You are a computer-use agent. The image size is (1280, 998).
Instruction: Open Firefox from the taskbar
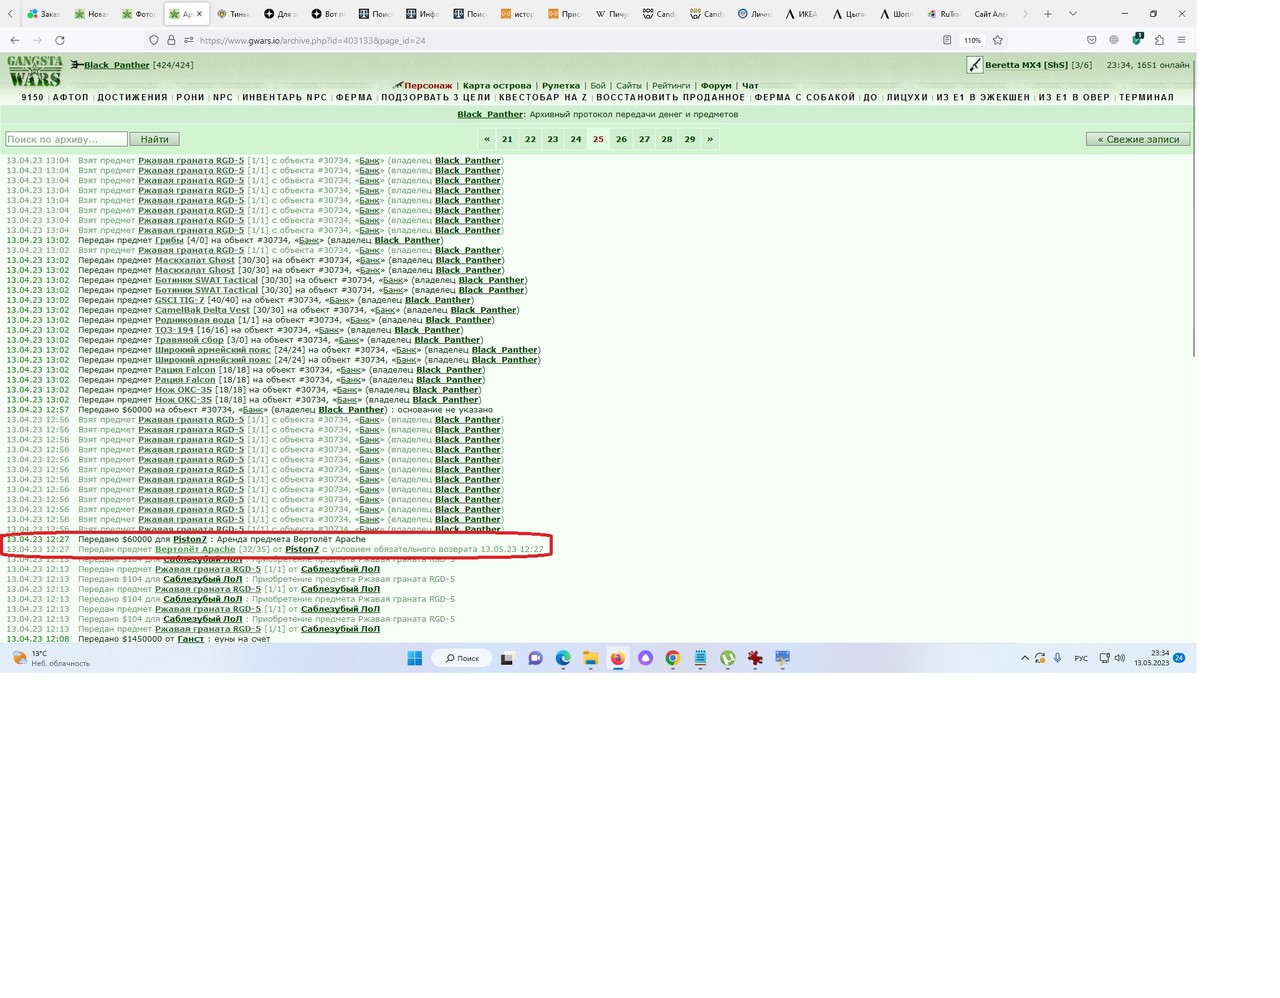pos(618,658)
